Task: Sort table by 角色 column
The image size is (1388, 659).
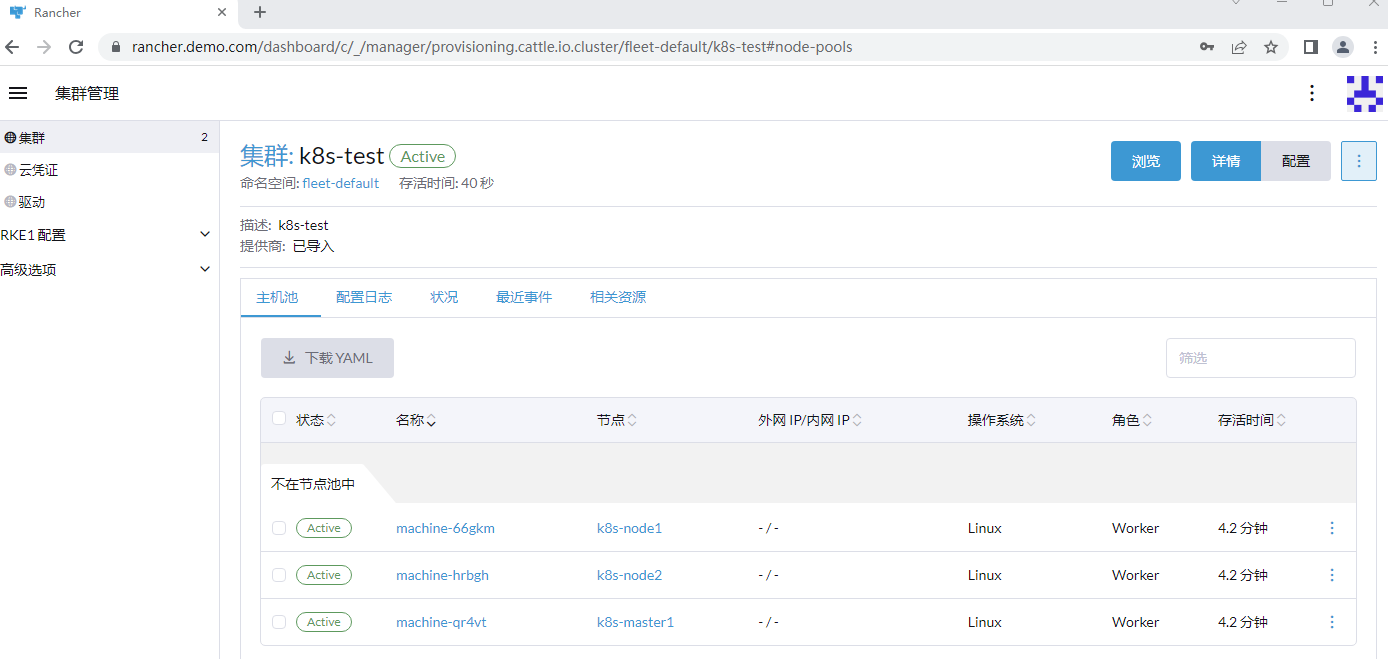Action: point(1132,420)
